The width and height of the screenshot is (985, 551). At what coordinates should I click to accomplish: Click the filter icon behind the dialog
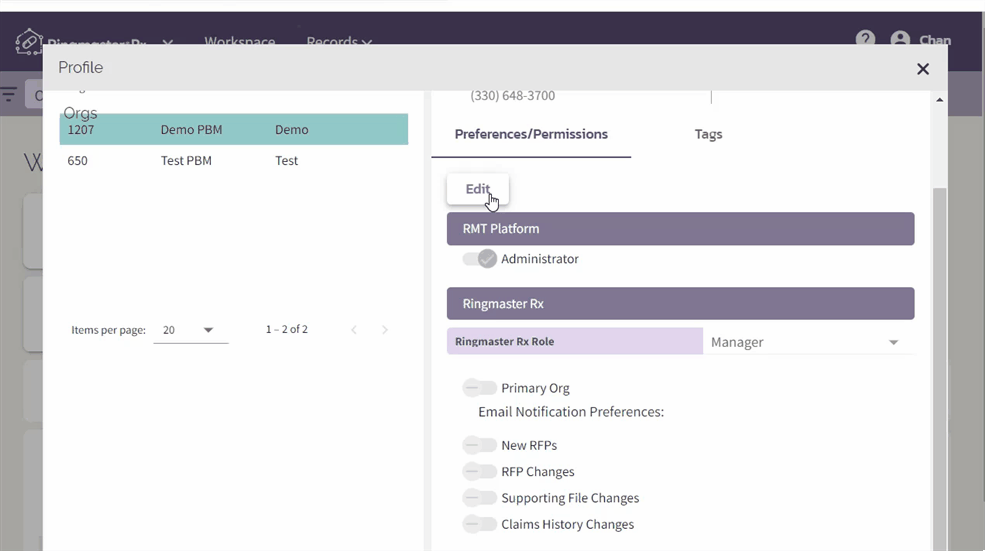coord(9,95)
